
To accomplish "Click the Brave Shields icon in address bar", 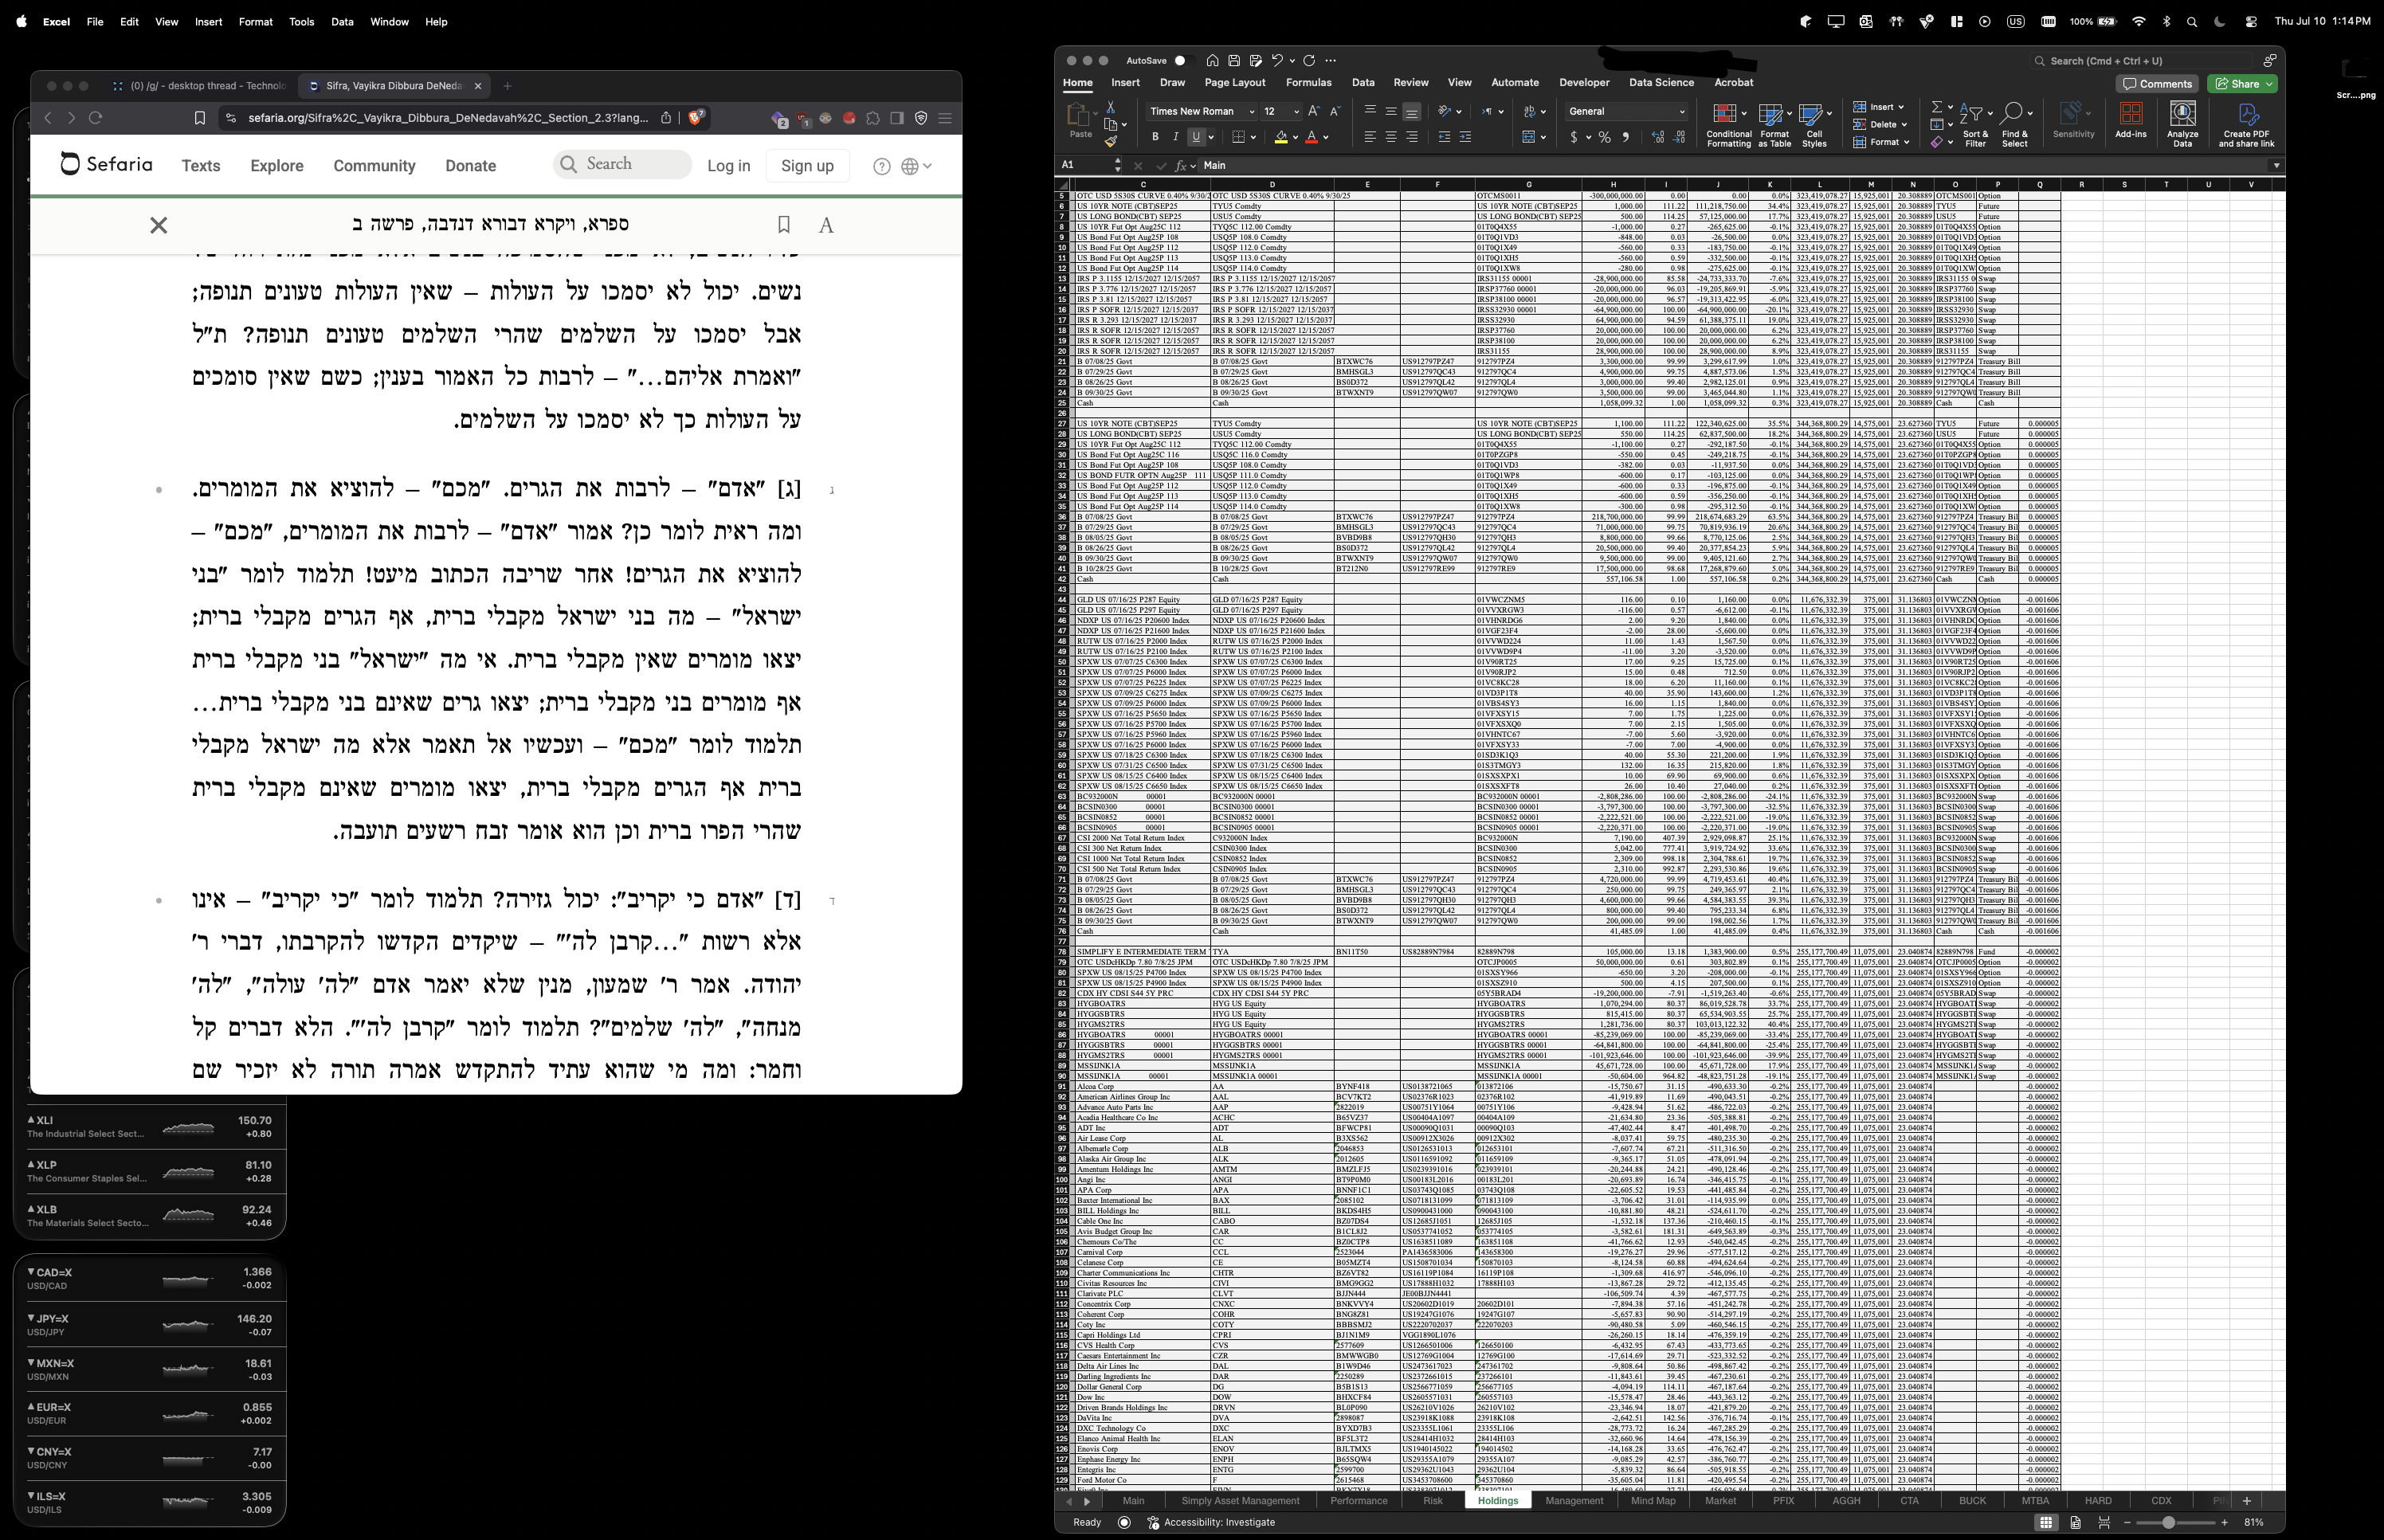I will (x=697, y=118).
